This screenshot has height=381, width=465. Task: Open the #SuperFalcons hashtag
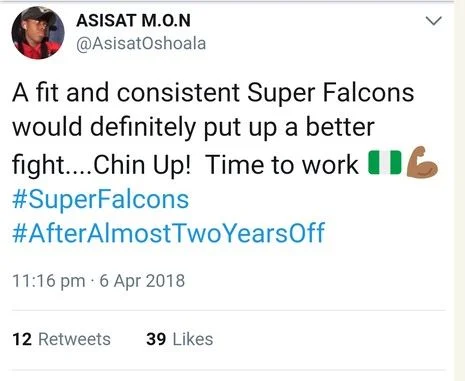pyautogui.click(x=101, y=200)
